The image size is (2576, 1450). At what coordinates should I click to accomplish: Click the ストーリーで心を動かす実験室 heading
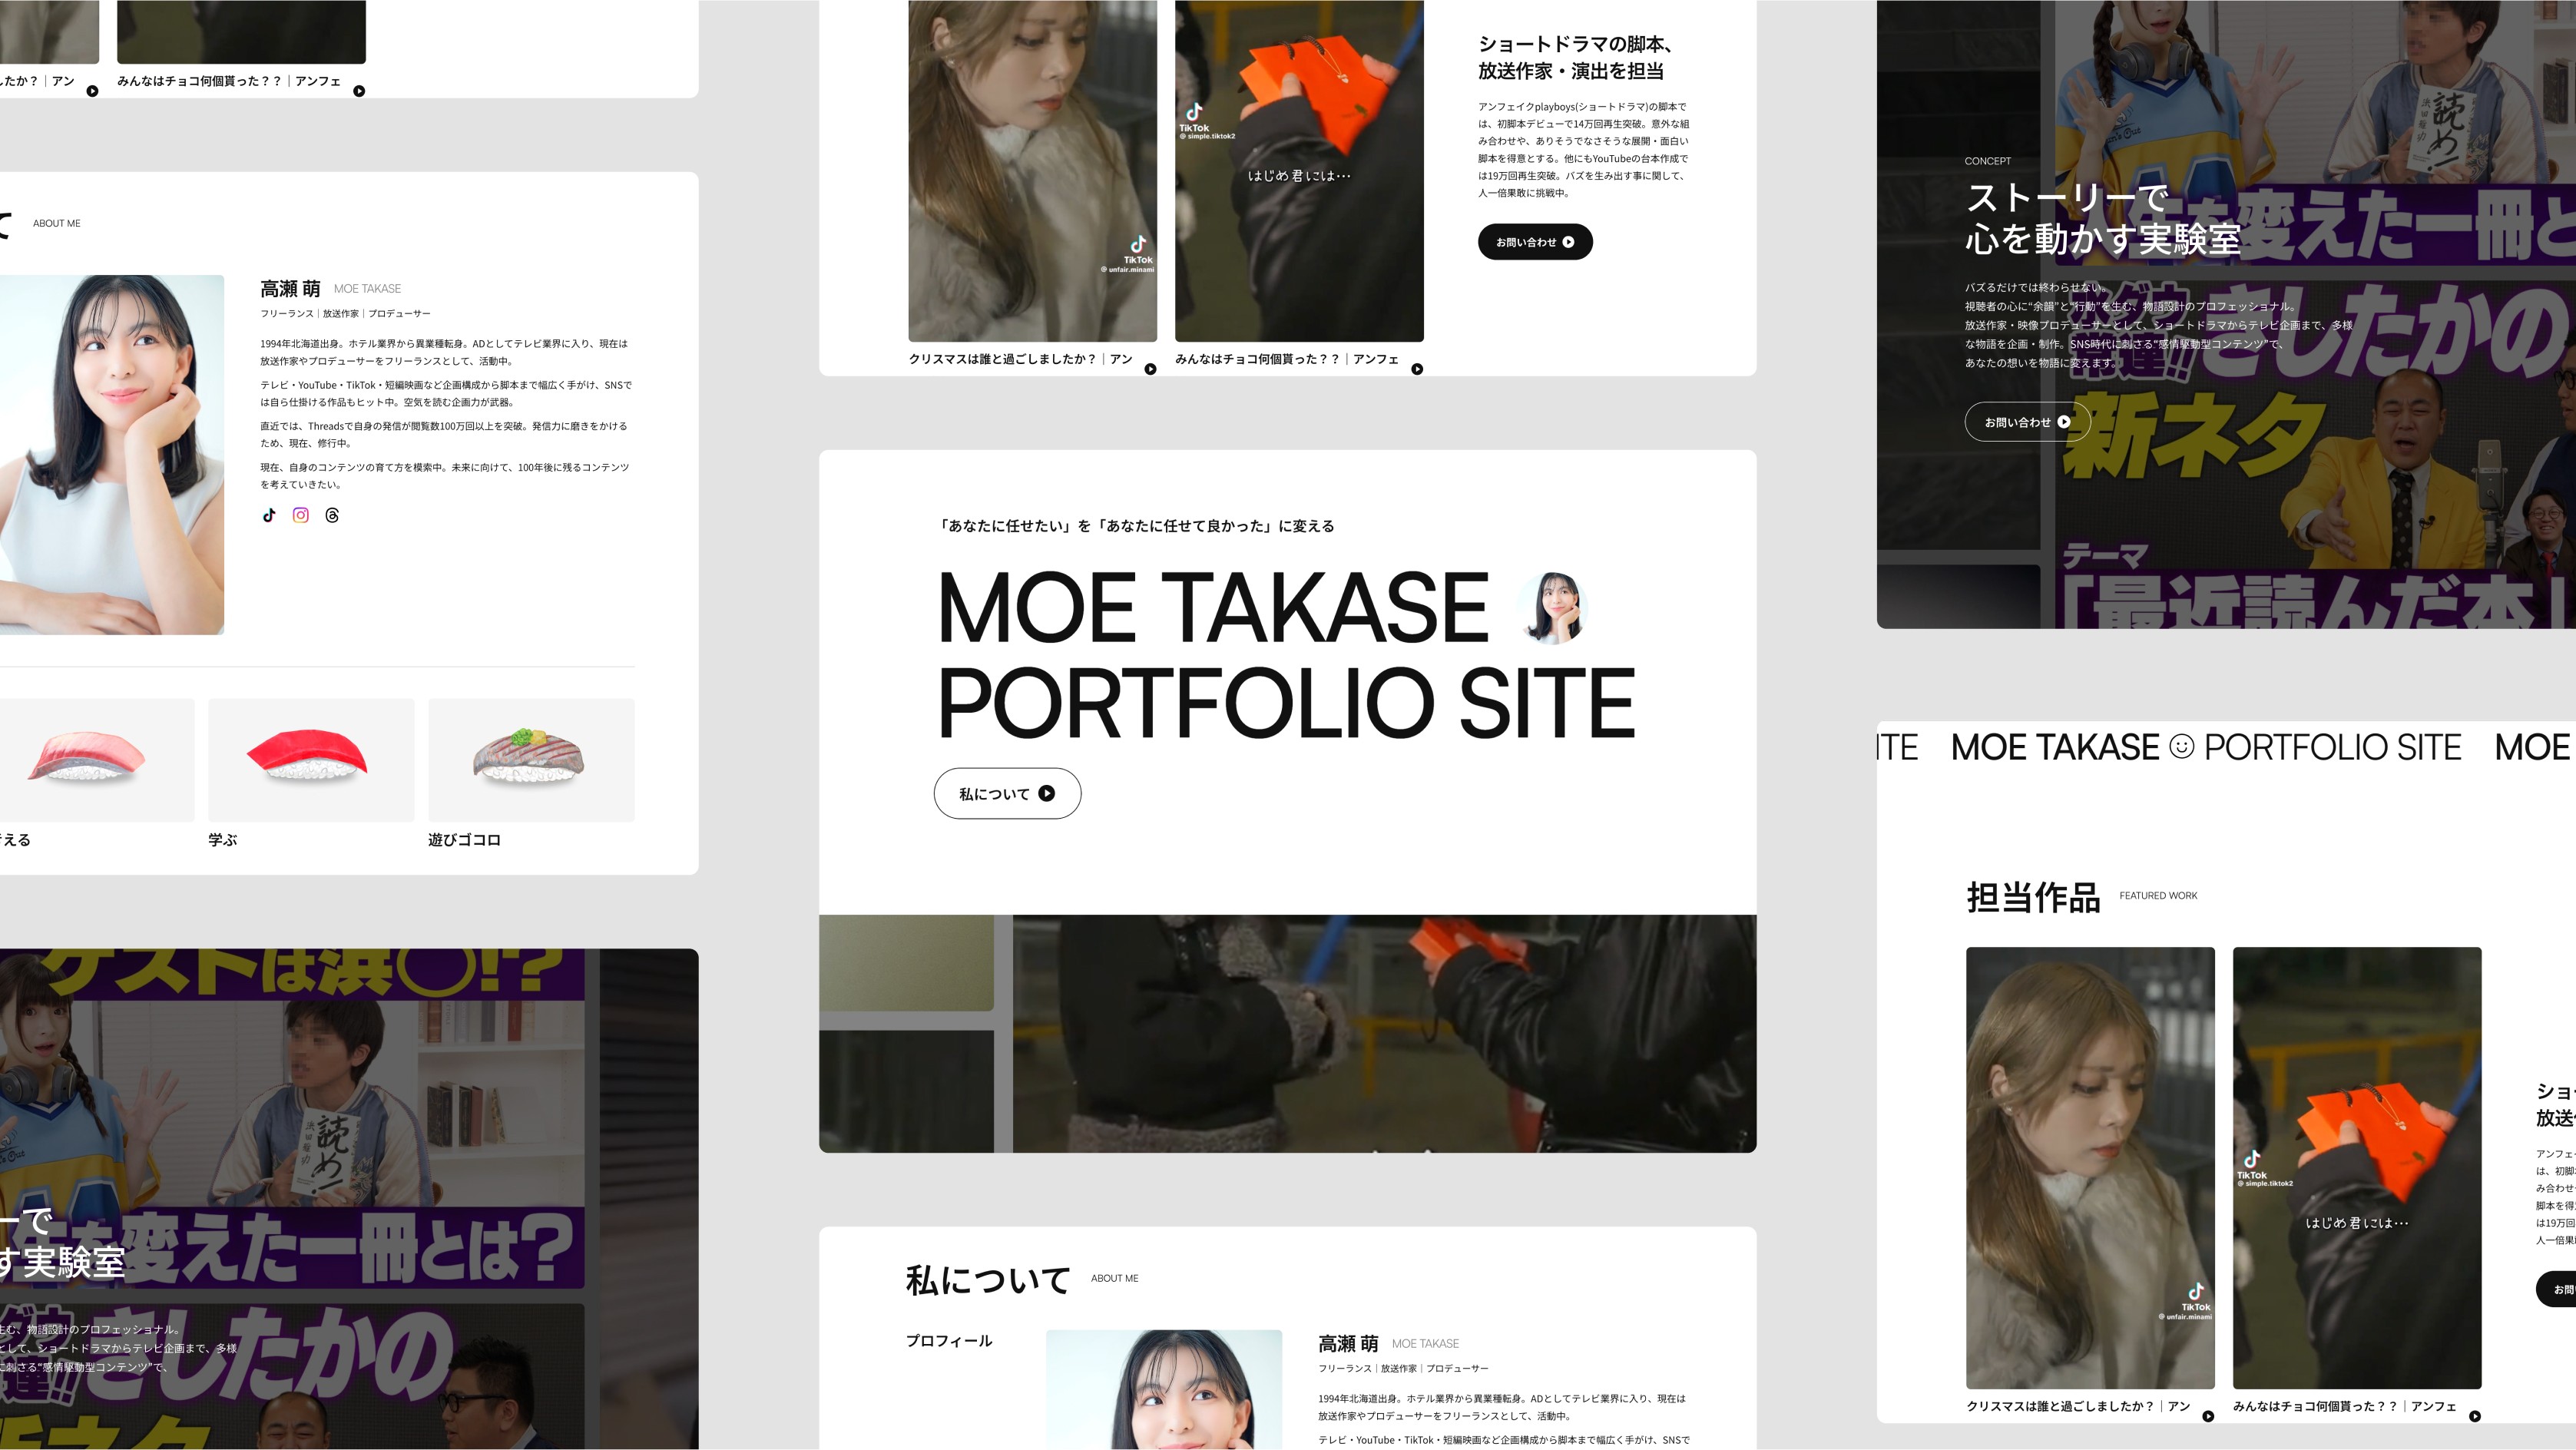[x=2102, y=218]
